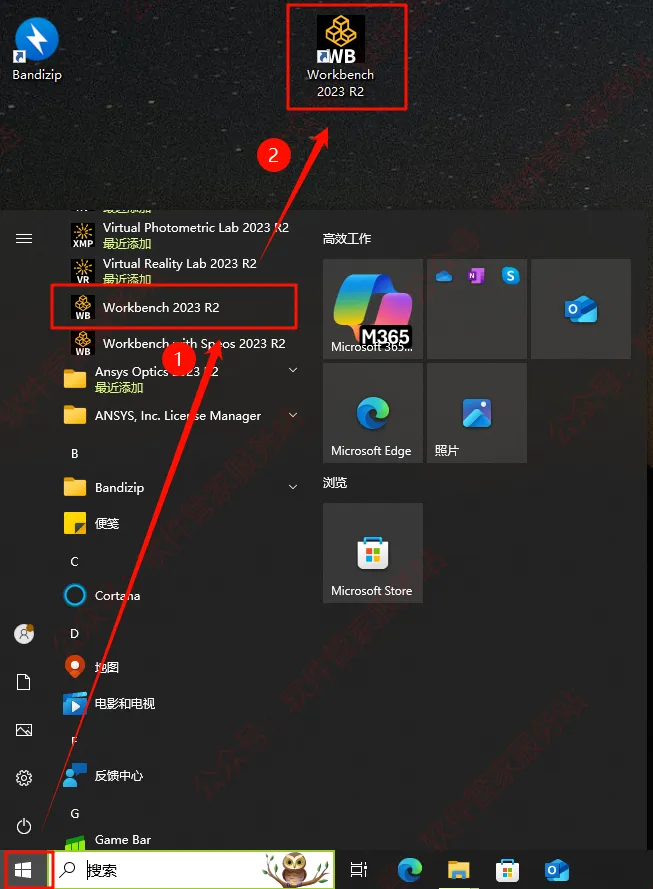Open the Workbench 2023 R2 desktop shortcut

pyautogui.click(x=341, y=57)
